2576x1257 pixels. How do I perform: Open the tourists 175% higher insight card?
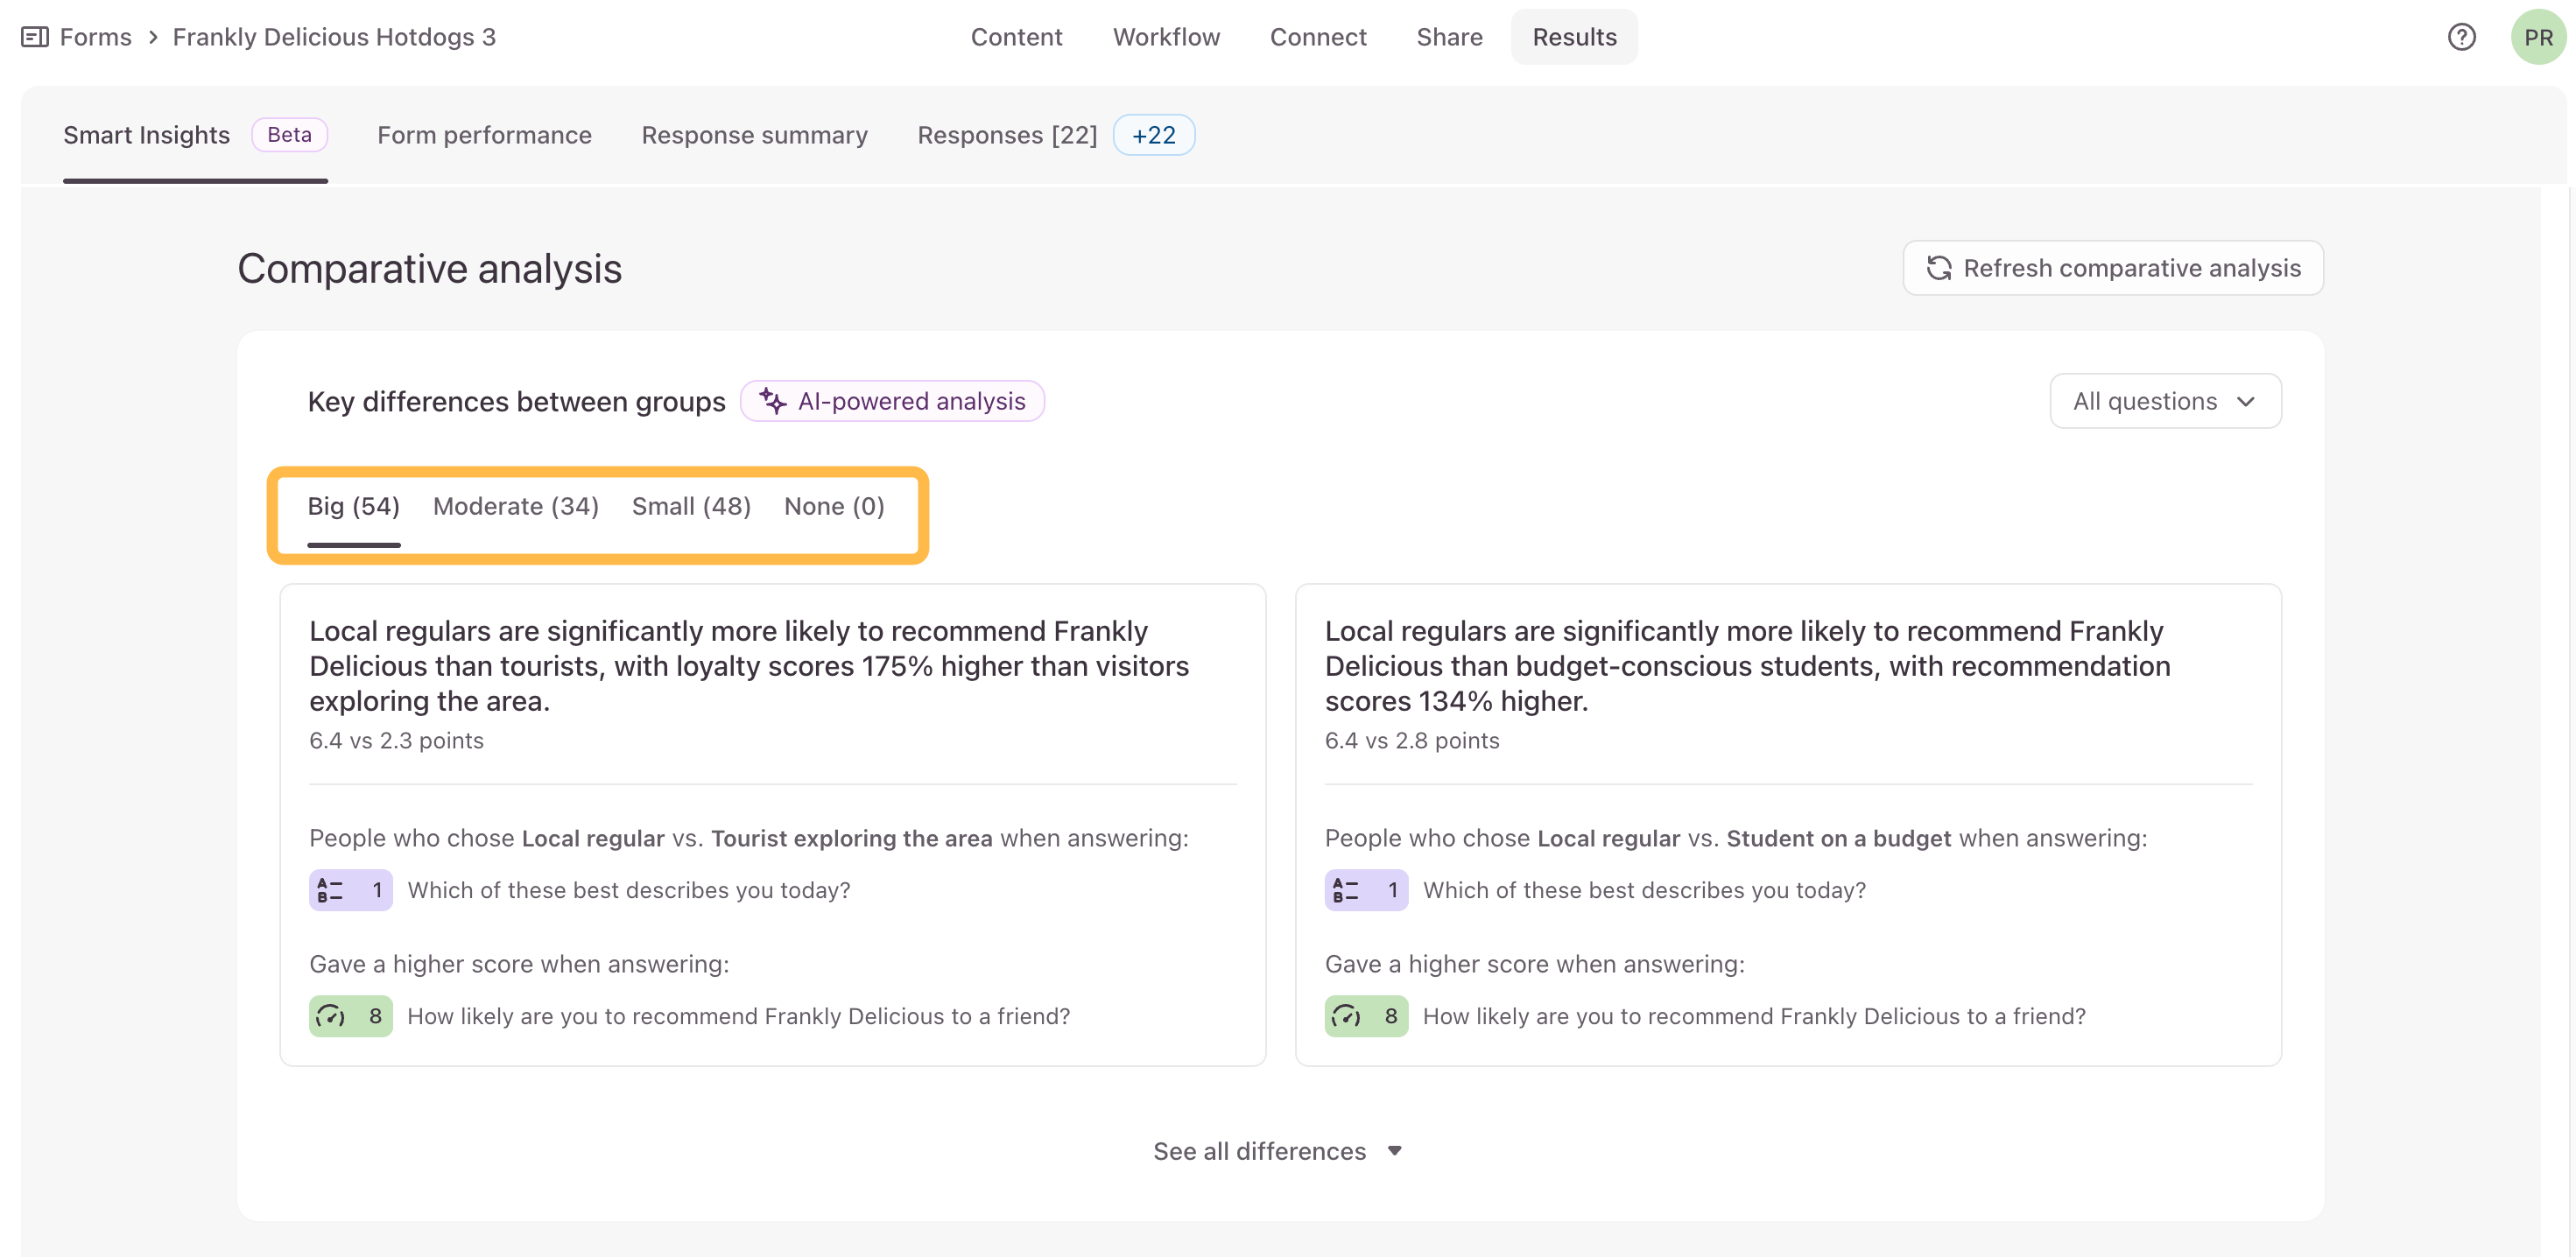[773, 825]
